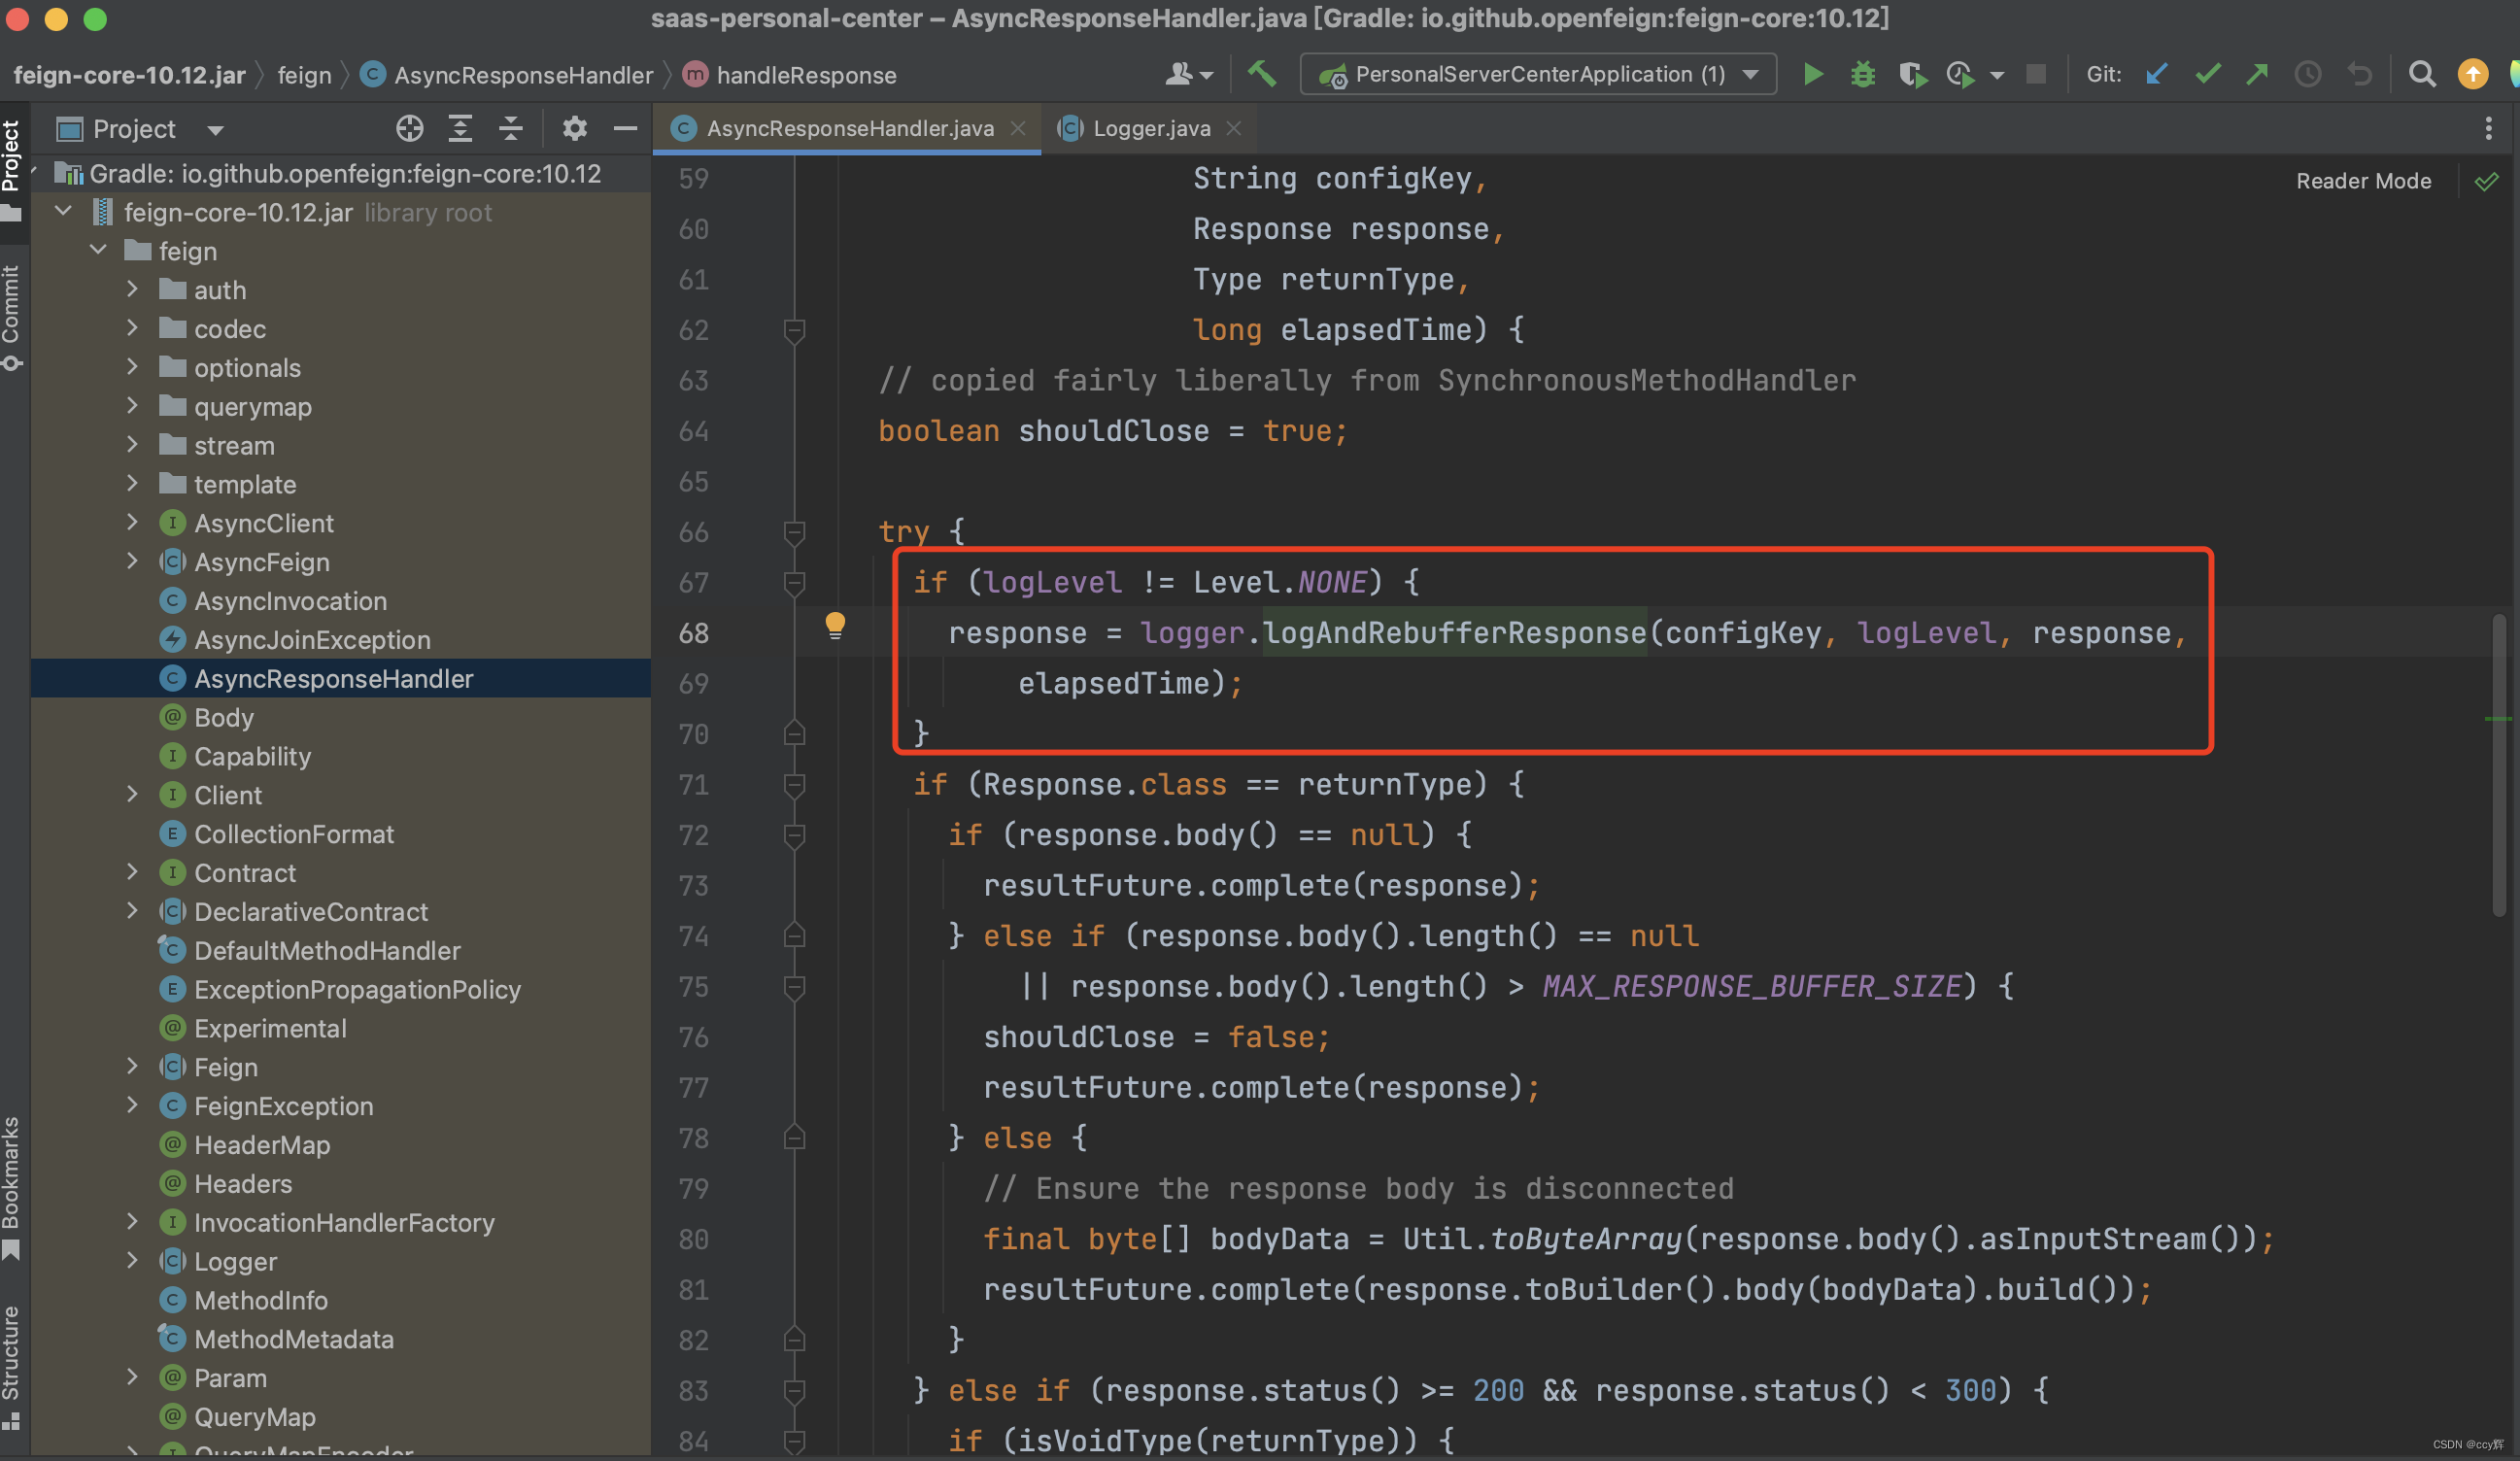Screen dimensions: 2520x1461
Task: Select the FeignException class in tree
Action: point(283,1106)
